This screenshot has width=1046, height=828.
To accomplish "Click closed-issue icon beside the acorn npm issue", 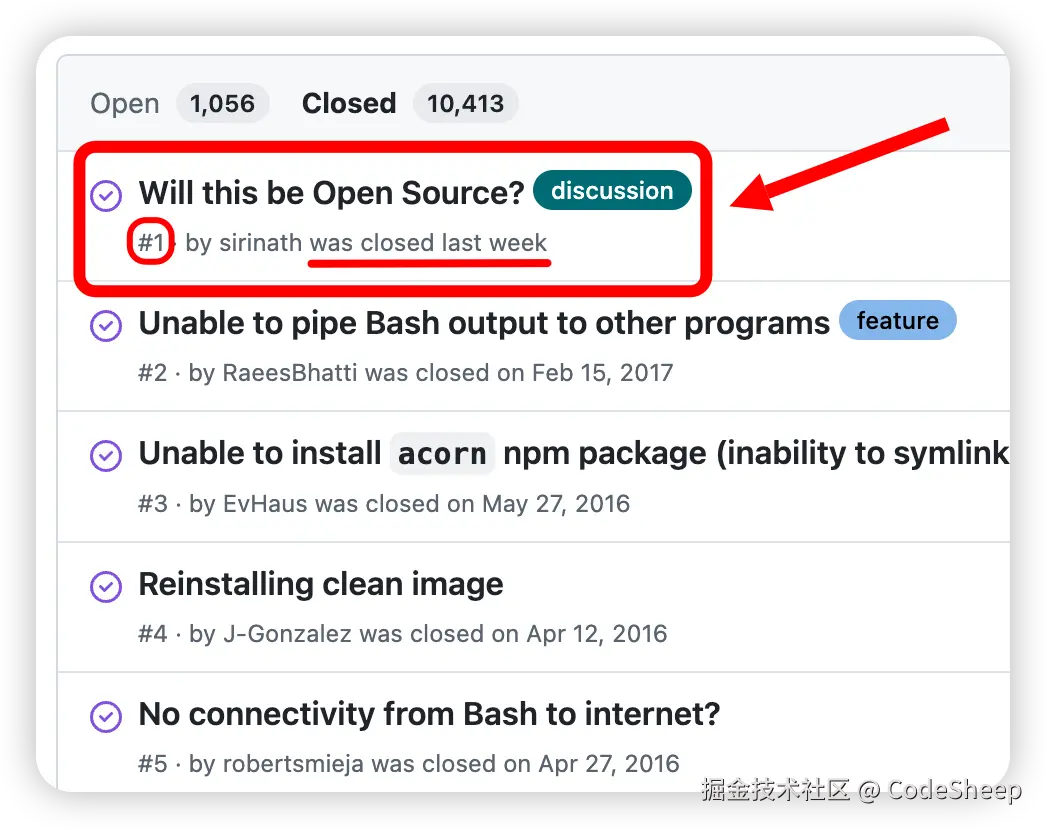I will pos(106,456).
